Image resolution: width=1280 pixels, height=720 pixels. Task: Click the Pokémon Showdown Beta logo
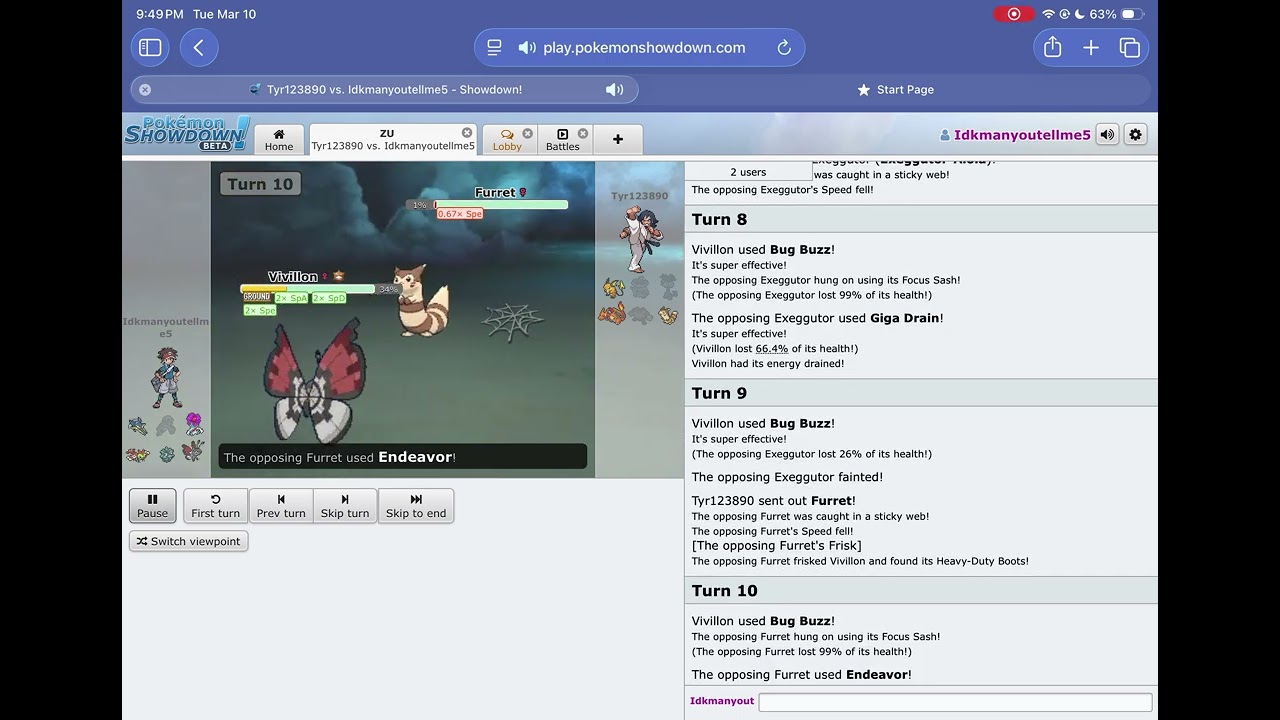click(186, 134)
